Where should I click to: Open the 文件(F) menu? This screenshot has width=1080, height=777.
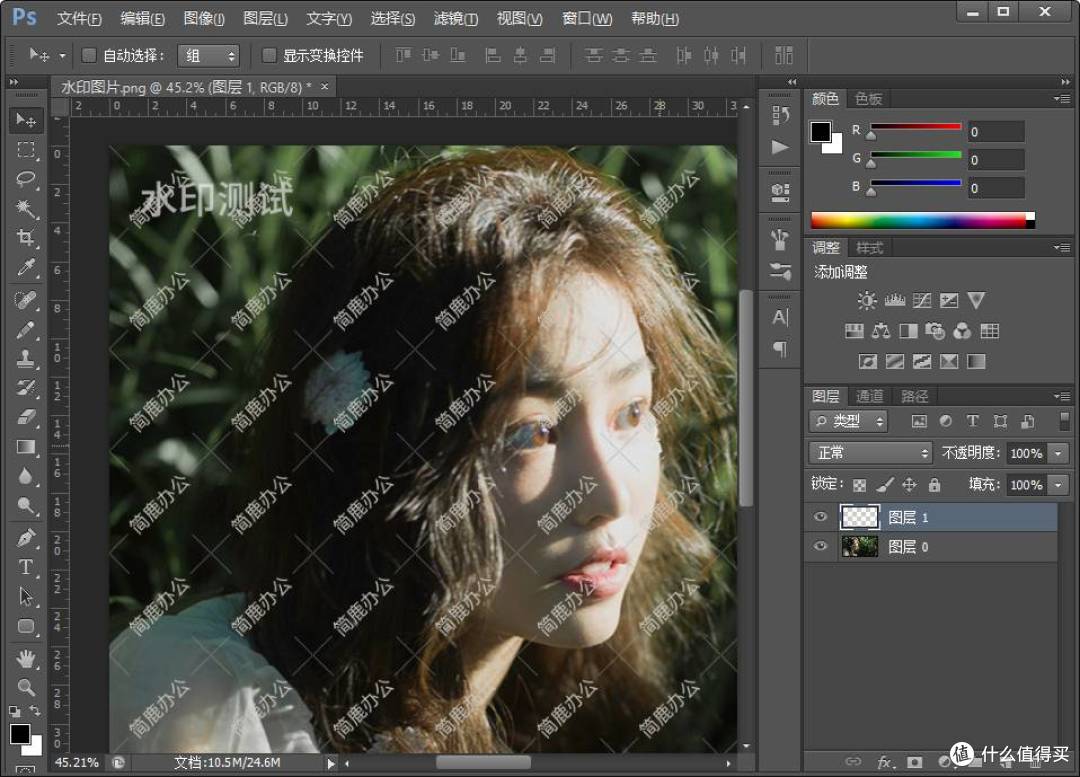coord(79,19)
